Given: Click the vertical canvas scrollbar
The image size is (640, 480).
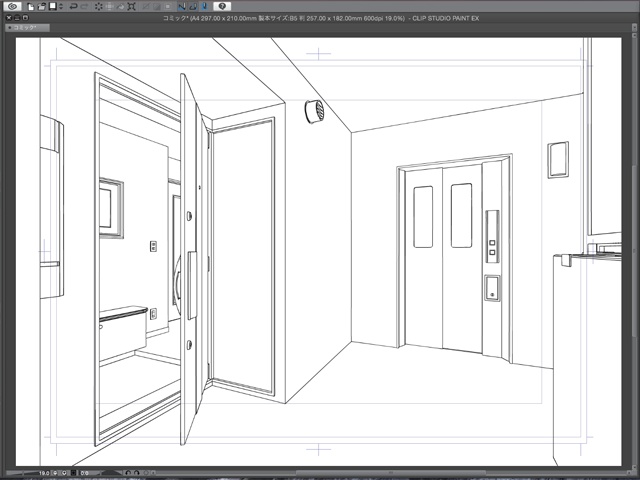Looking at the screenshot, I should [x=632, y=249].
